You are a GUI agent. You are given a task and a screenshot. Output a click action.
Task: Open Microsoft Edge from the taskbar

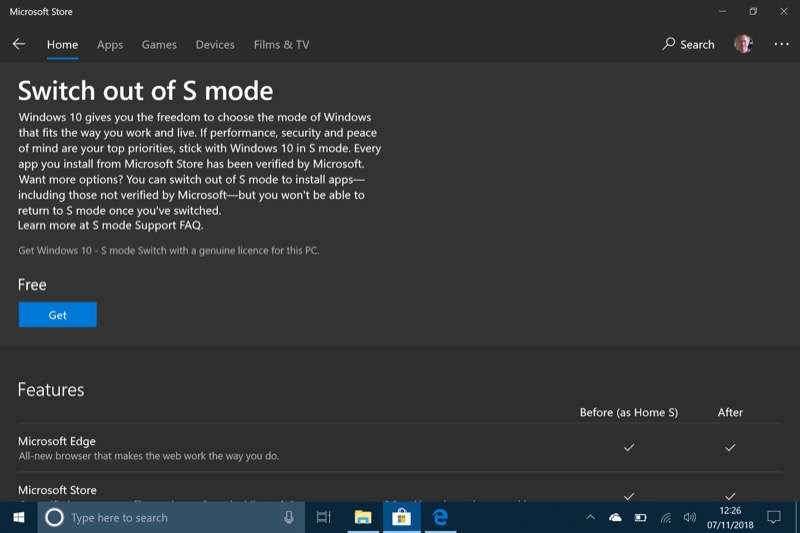tap(440, 517)
